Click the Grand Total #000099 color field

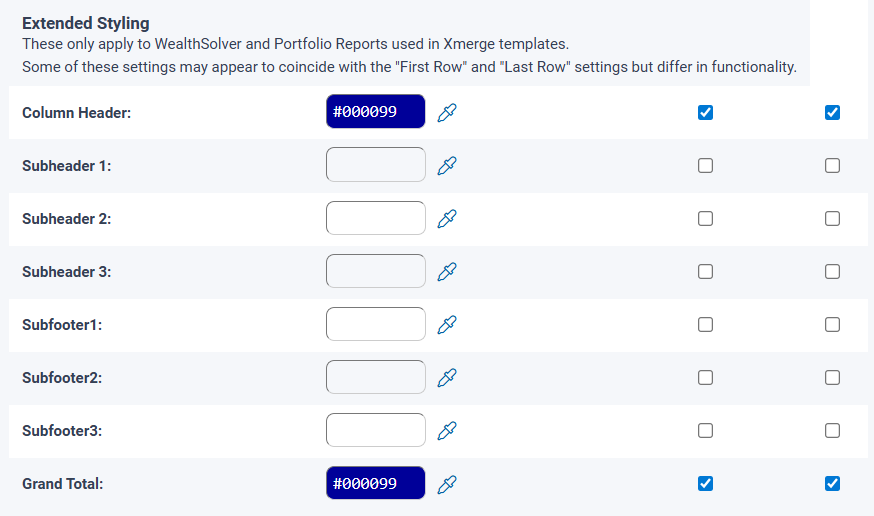[x=376, y=483]
